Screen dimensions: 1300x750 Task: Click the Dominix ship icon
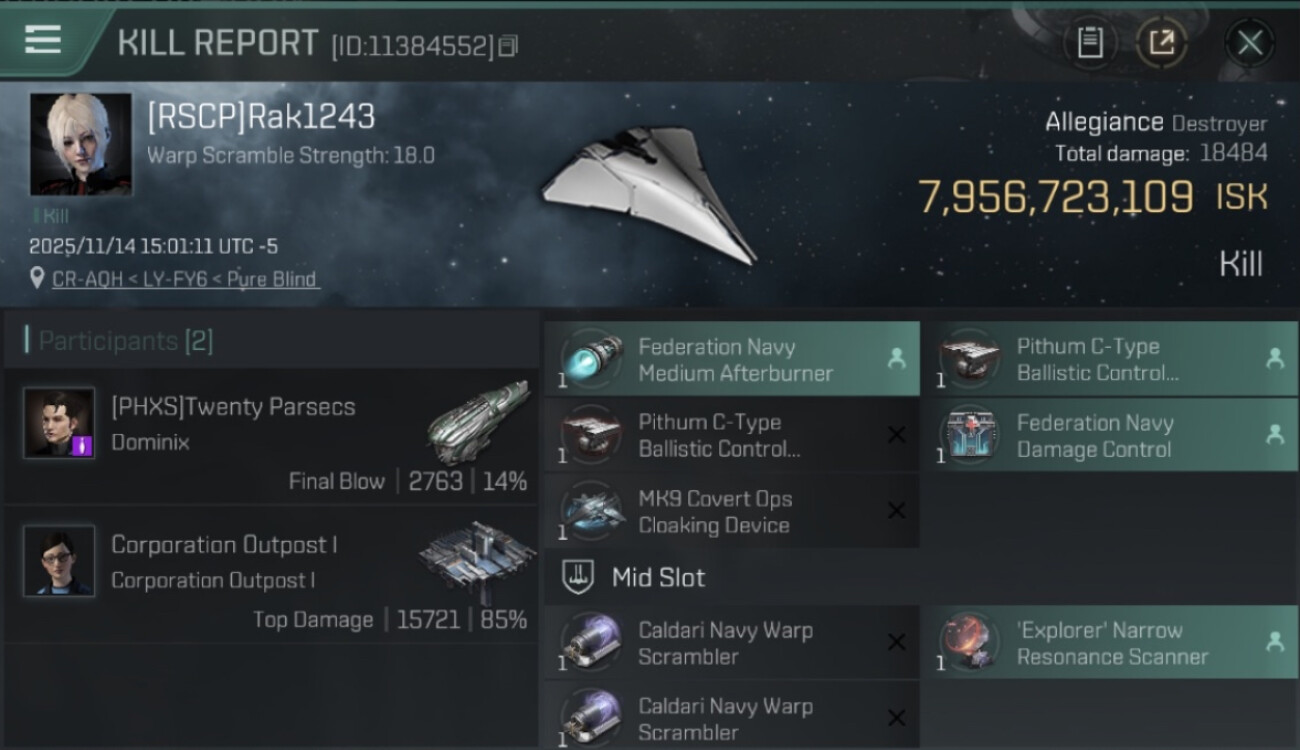pyautogui.click(x=477, y=421)
